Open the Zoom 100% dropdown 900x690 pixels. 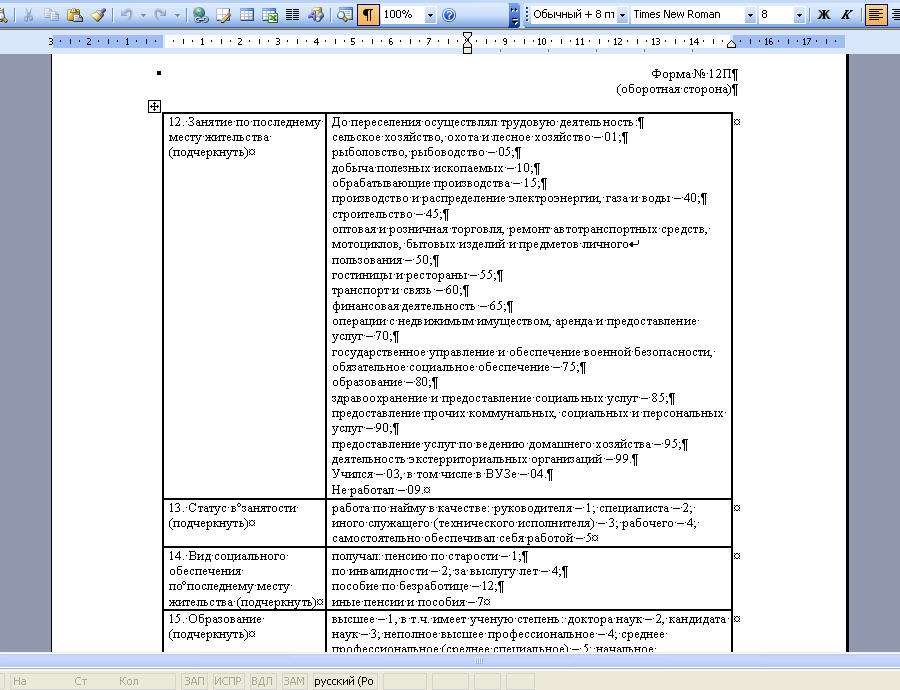[430, 15]
